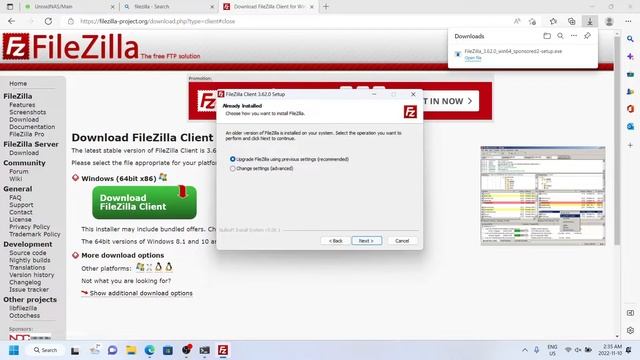Open Issue tracker sidebar link
Viewport: 640px width, 360px height.
point(29,290)
